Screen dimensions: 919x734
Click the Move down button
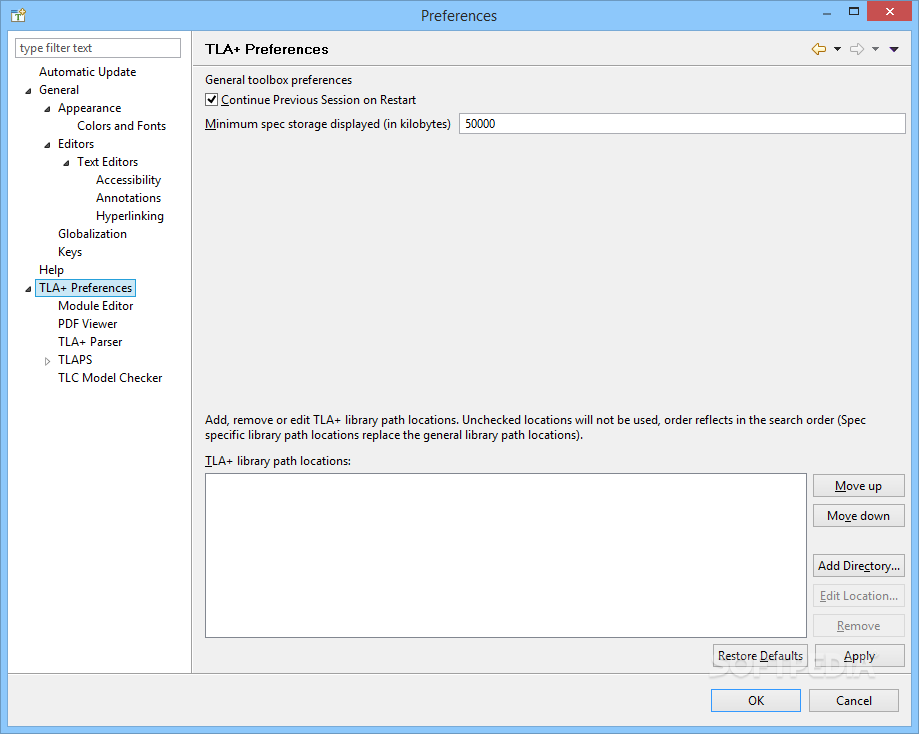click(859, 516)
